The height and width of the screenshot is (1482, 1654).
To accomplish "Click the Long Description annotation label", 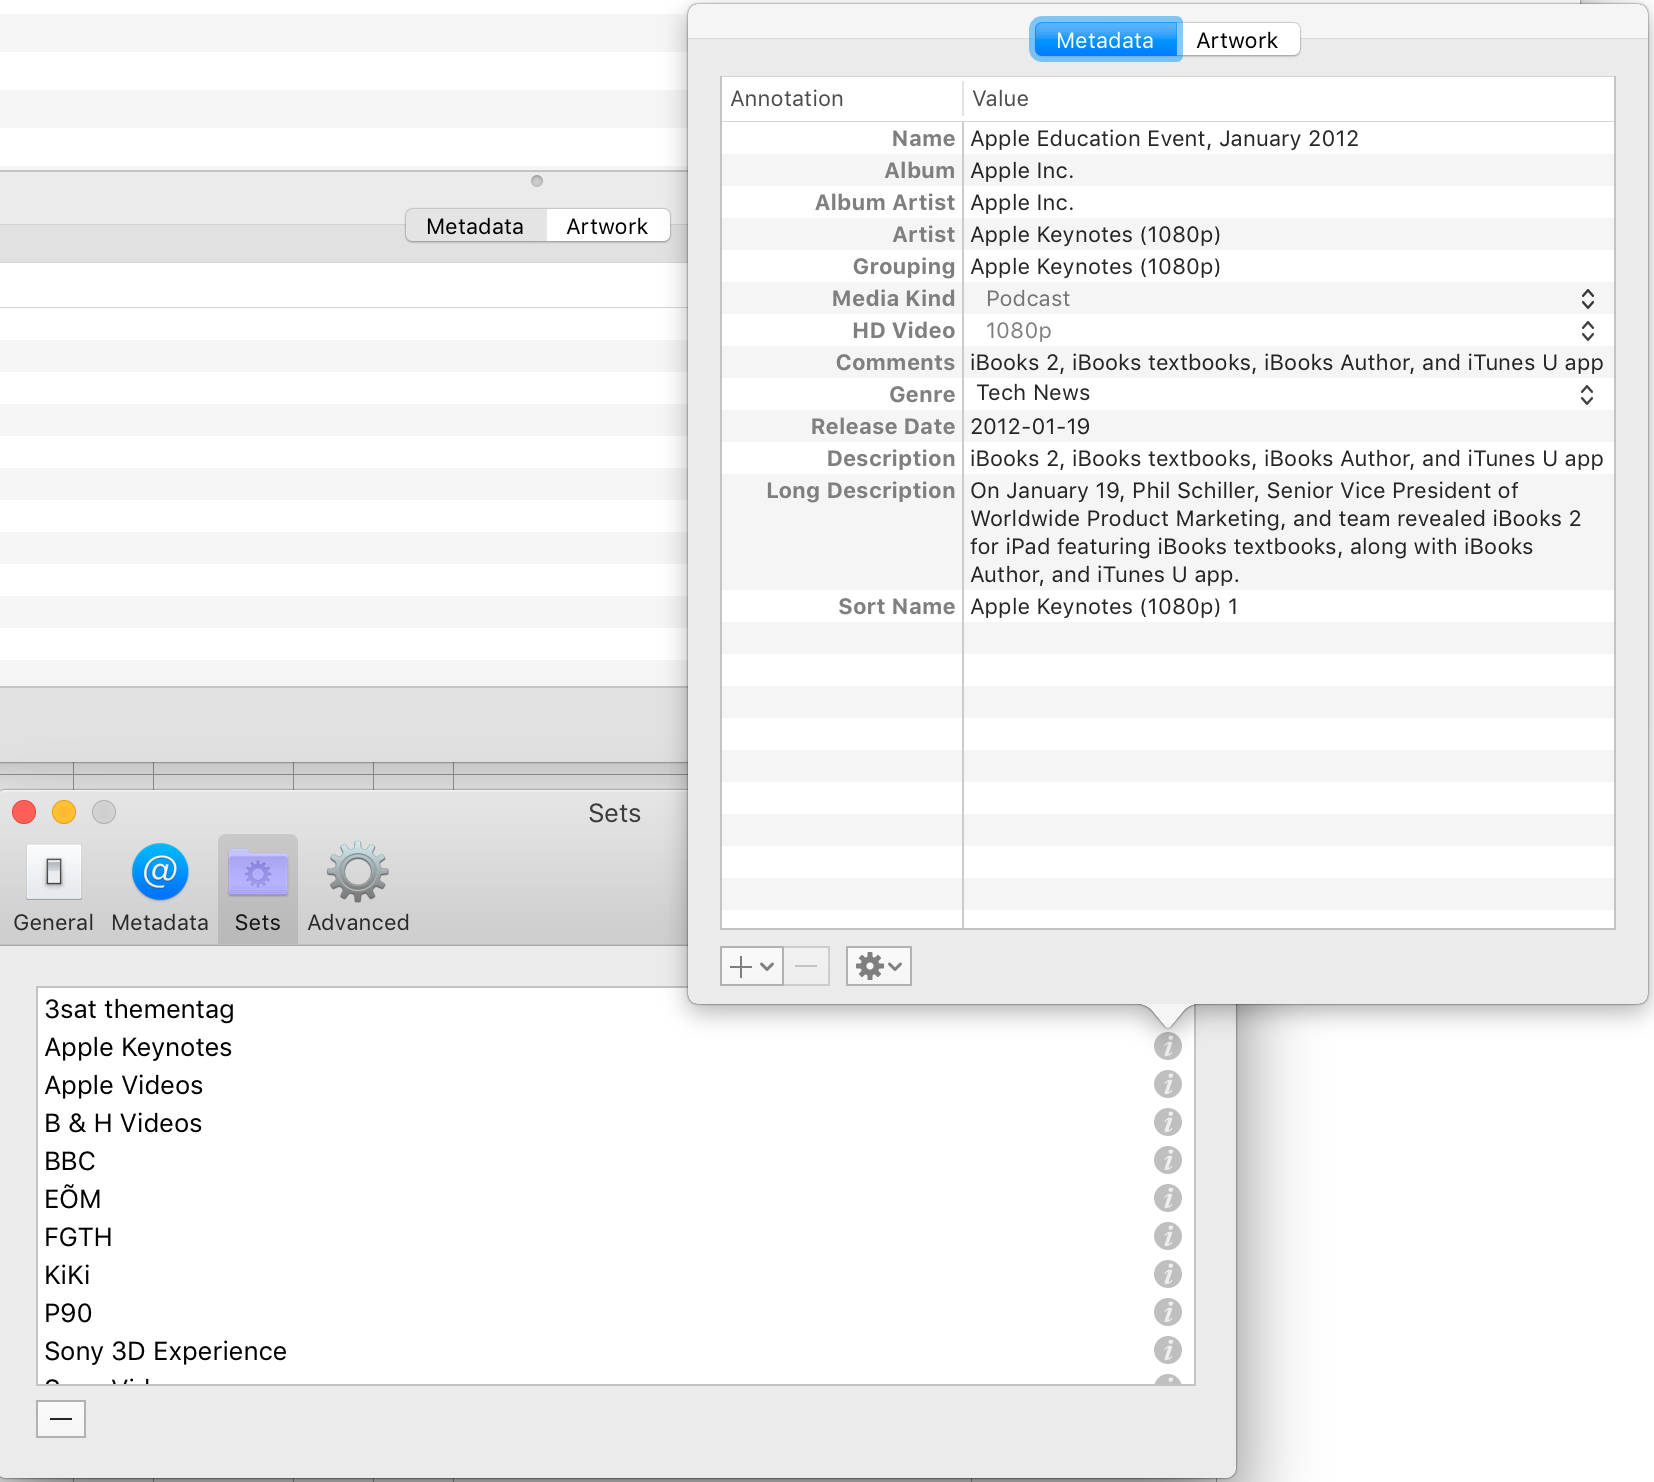I will coord(860,490).
